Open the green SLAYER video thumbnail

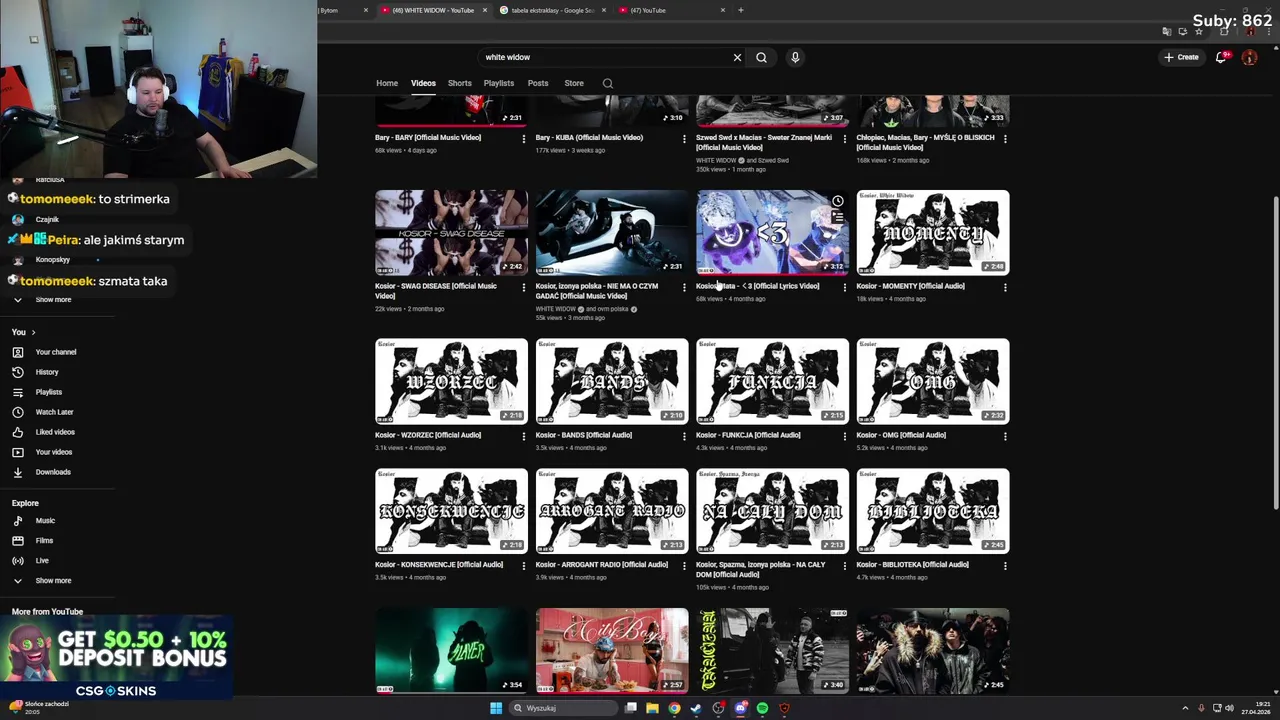(x=451, y=651)
